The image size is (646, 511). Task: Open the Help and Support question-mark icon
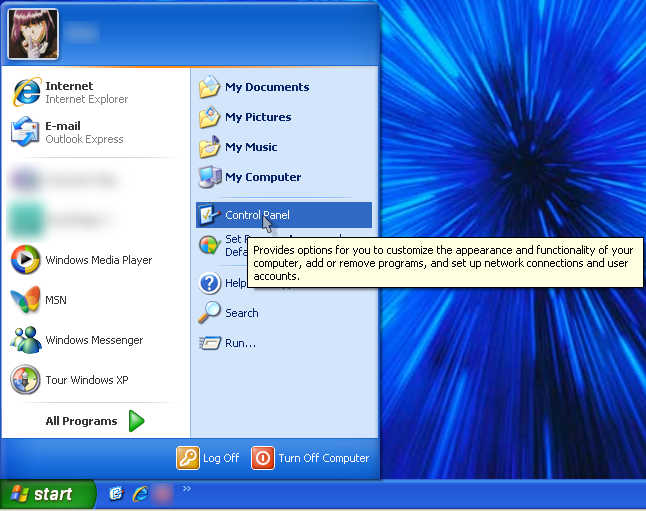tap(209, 283)
